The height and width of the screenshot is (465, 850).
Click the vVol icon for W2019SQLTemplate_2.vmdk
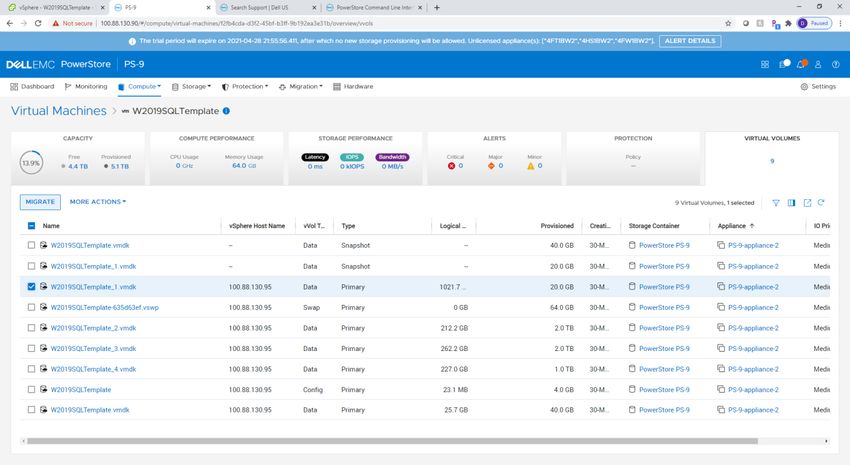coord(43,327)
